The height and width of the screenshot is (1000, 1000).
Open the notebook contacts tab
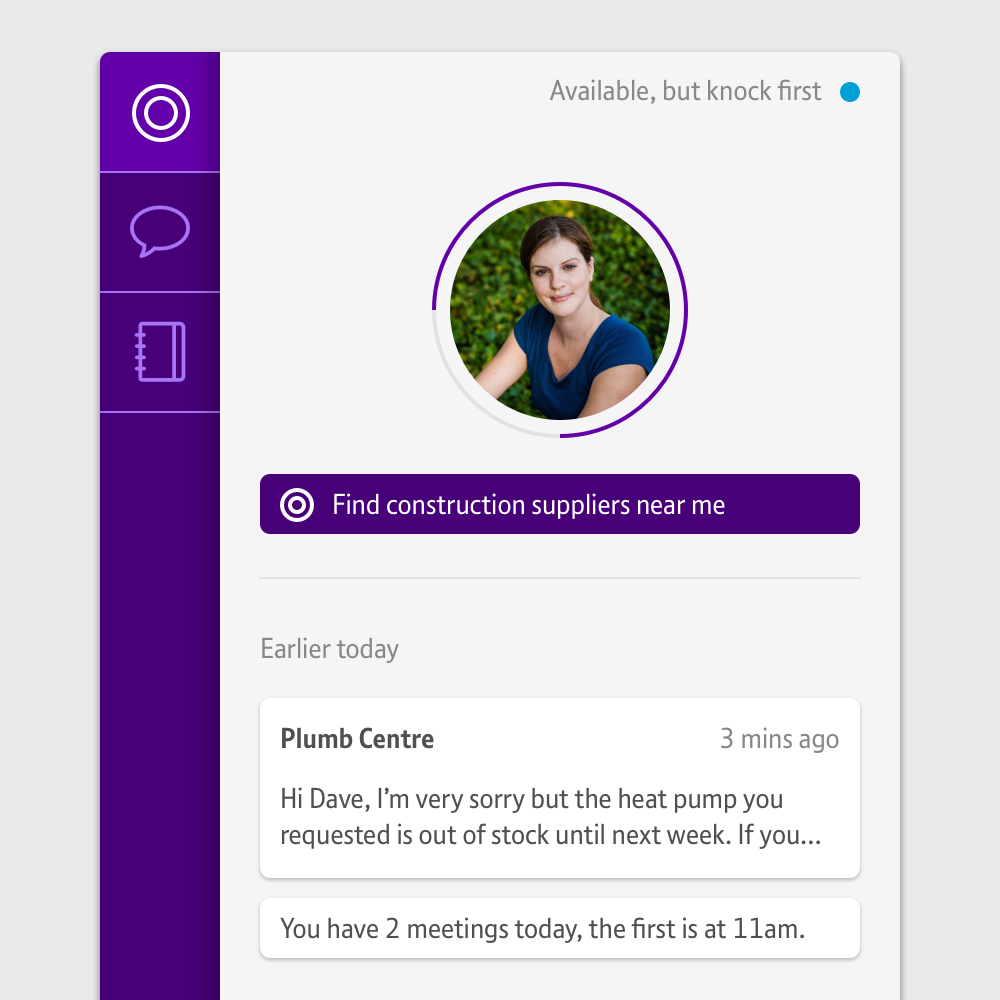(160, 352)
